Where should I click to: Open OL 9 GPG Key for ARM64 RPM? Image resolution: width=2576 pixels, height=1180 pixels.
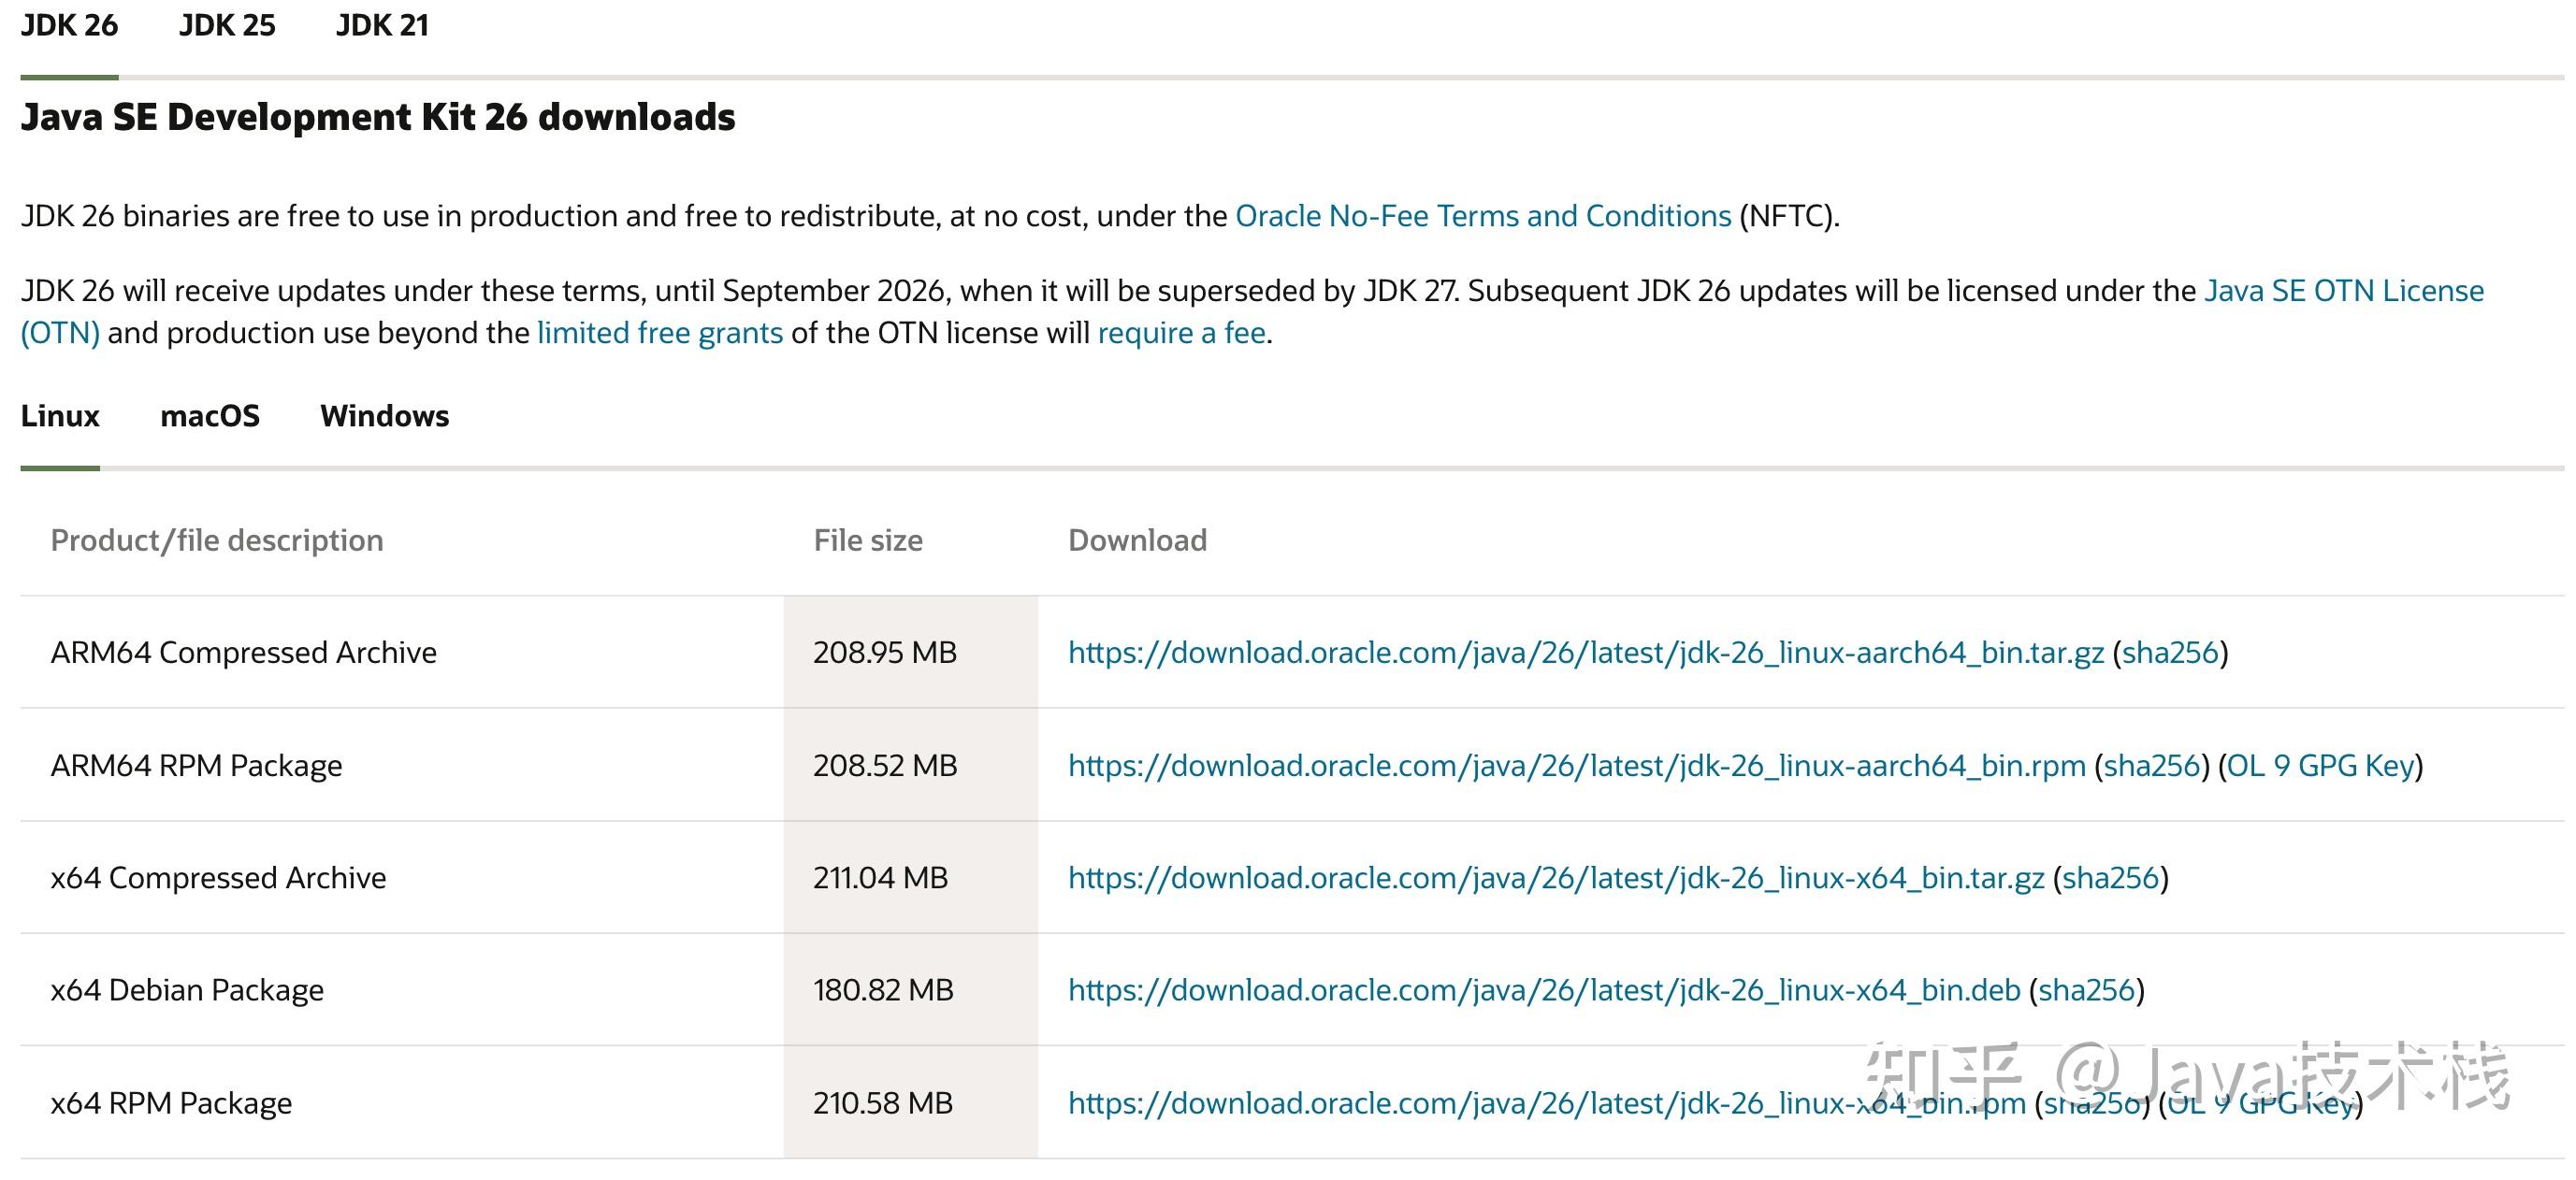2321,766
